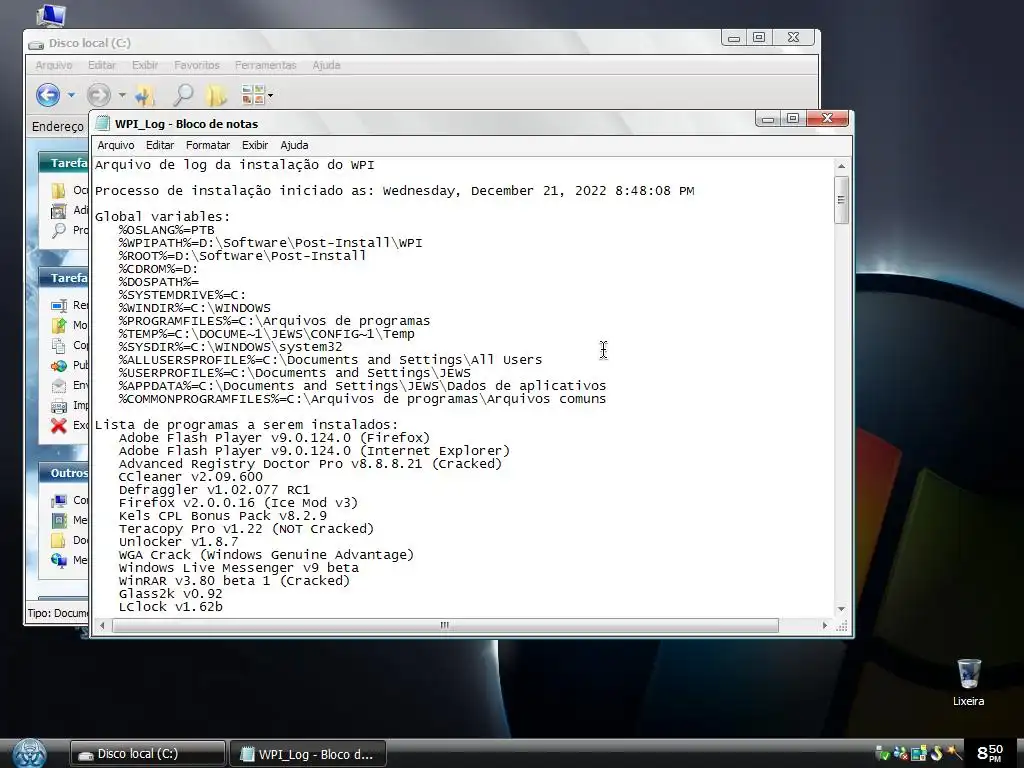Image resolution: width=1024 pixels, height=768 pixels.
Task: Click network places icon in Outros panel
Action: [x=59, y=560]
